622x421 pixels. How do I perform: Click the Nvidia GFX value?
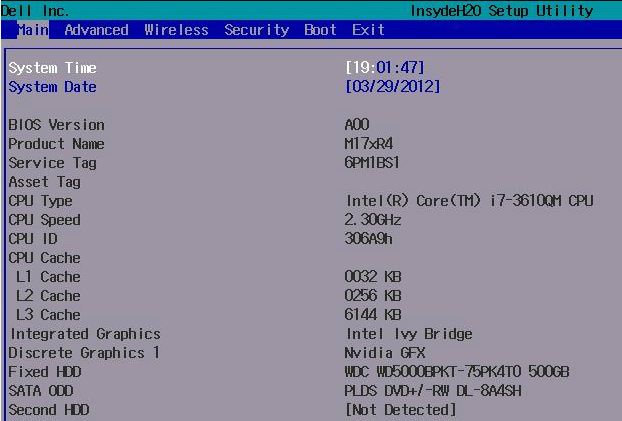click(x=385, y=353)
